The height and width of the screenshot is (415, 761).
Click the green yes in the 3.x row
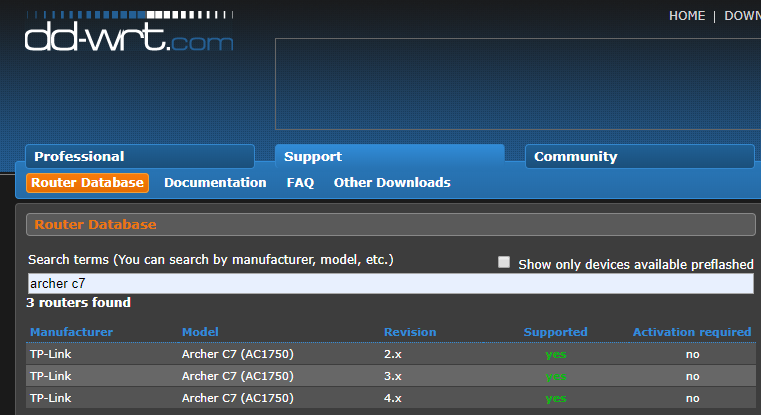tap(556, 376)
